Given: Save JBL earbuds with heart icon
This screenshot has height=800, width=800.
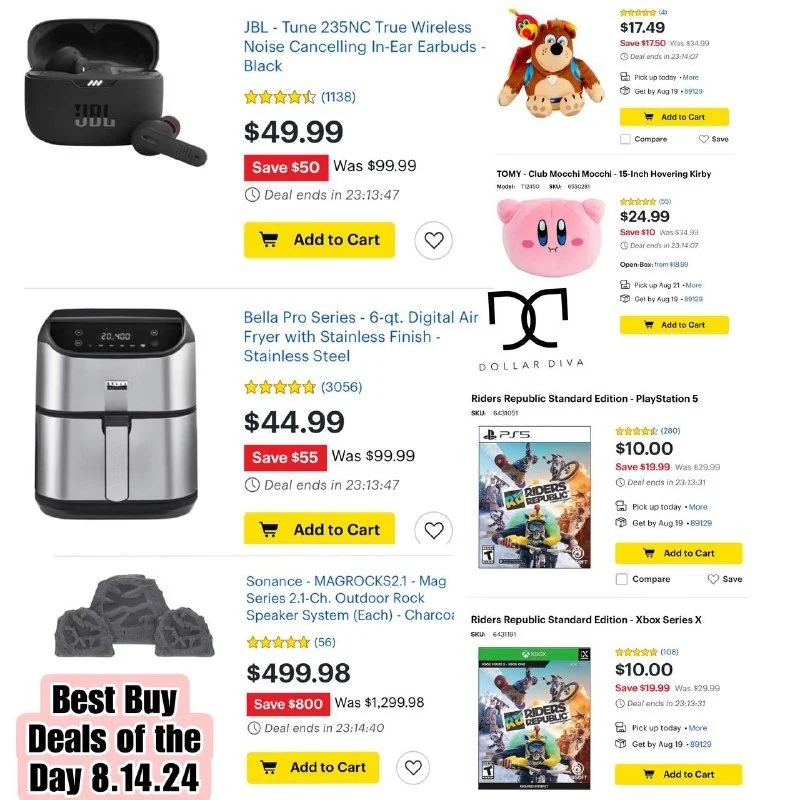Looking at the screenshot, I should click(x=433, y=240).
